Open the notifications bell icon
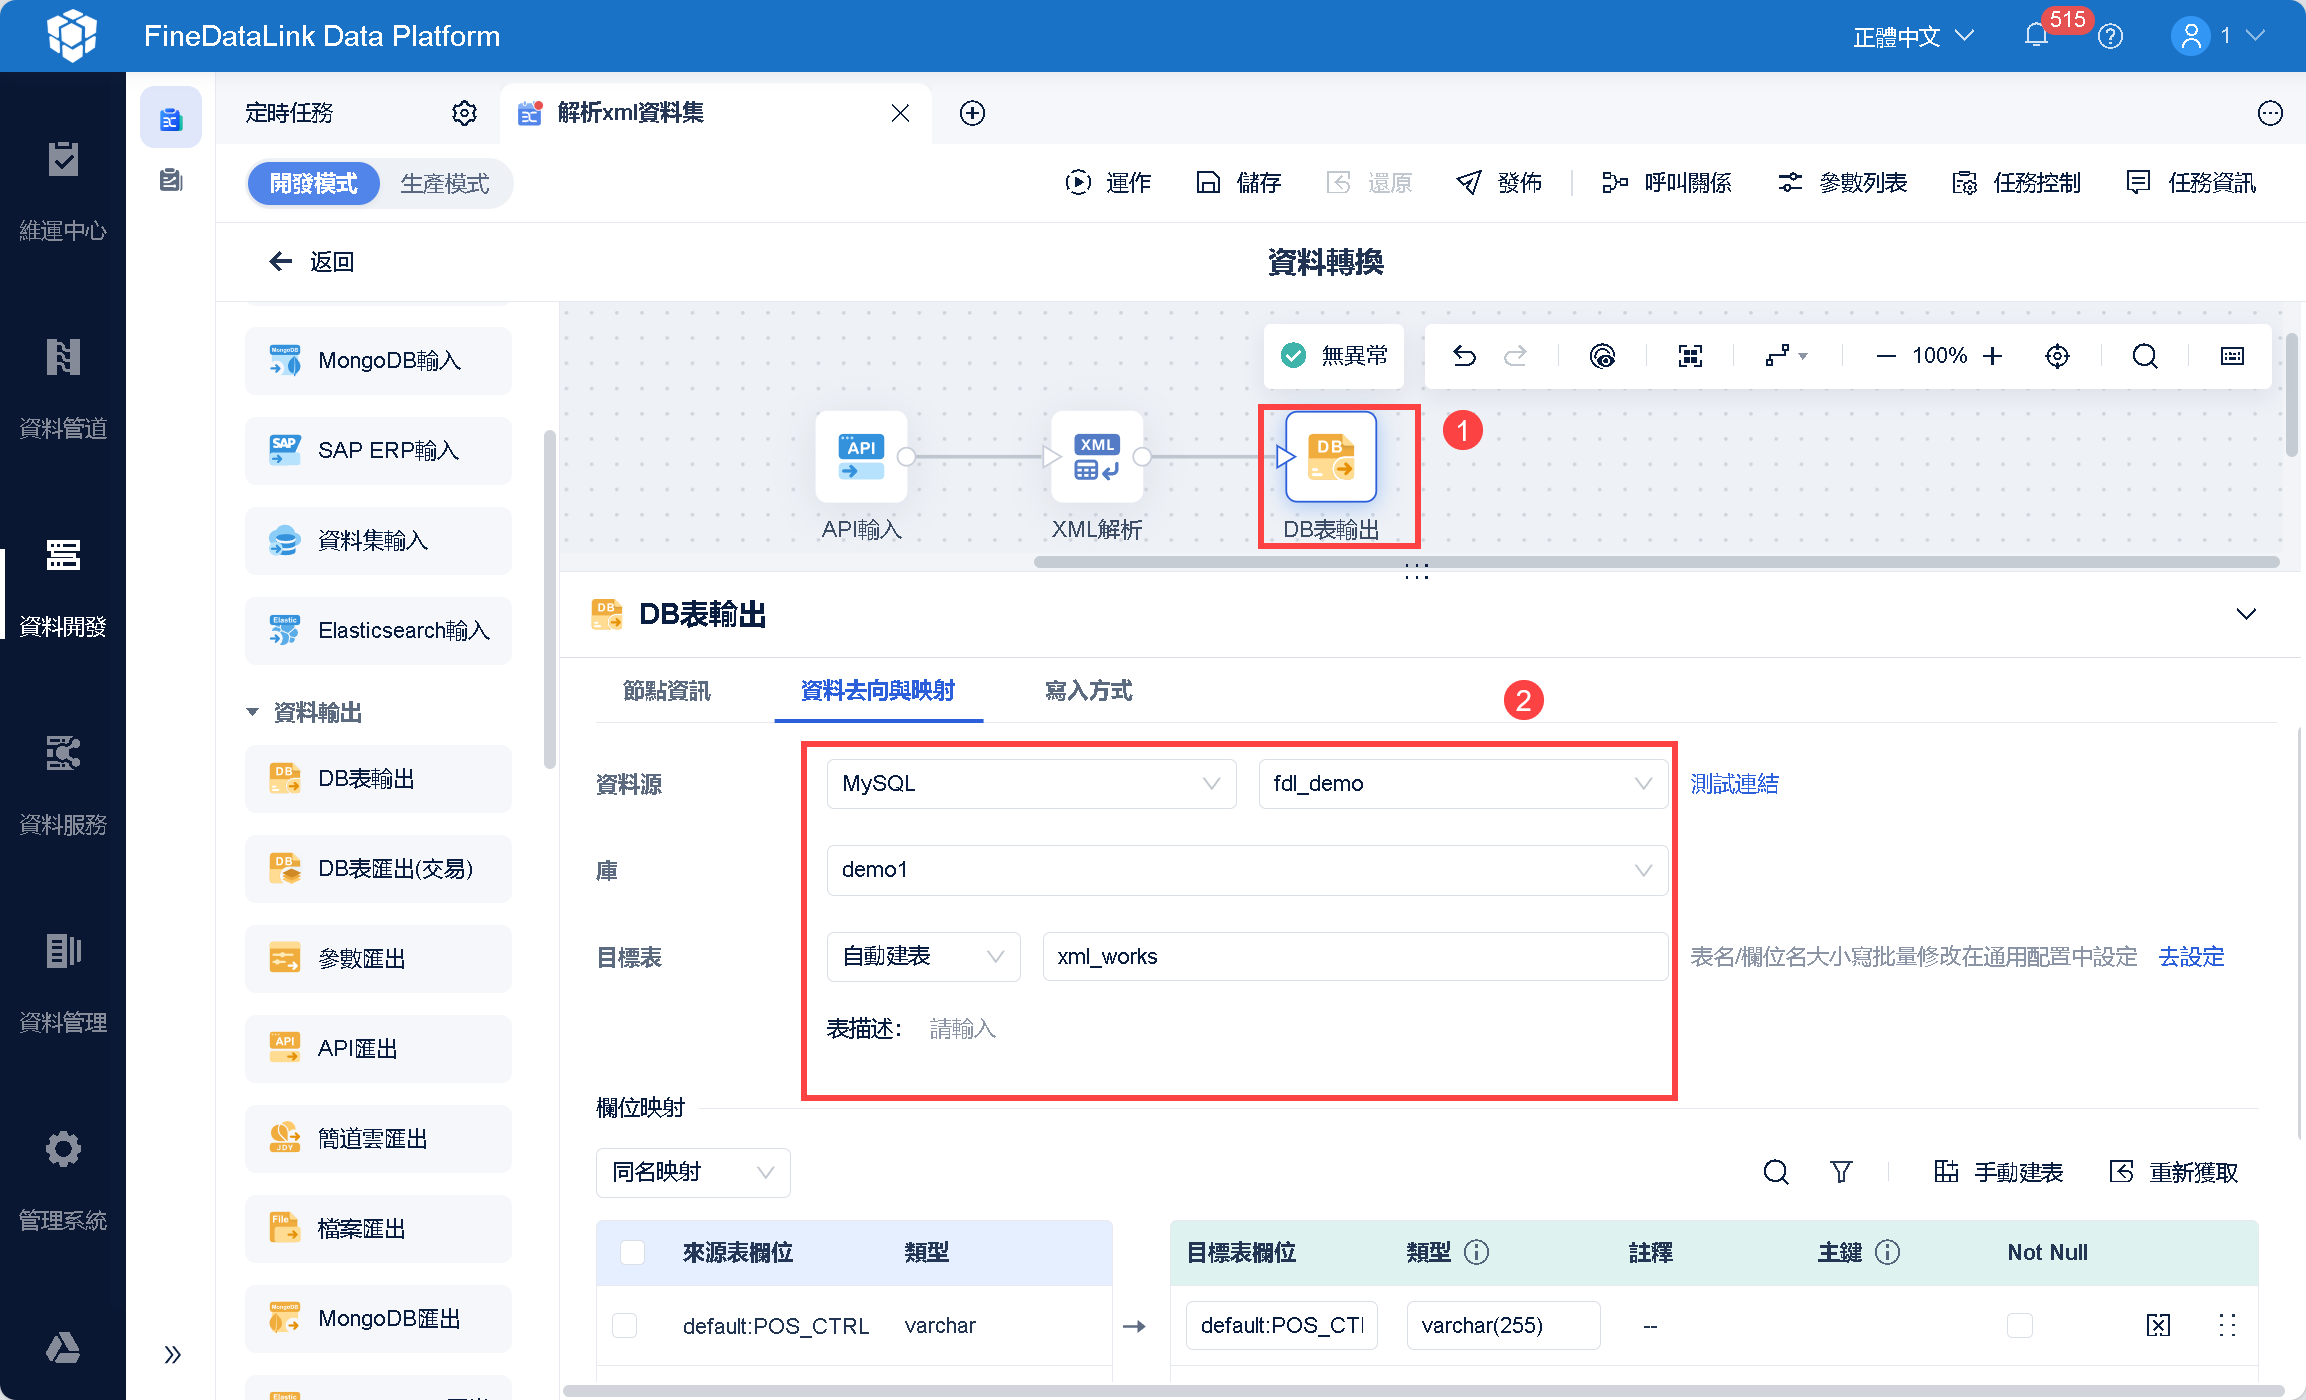The width and height of the screenshot is (2306, 1400). (x=2036, y=36)
